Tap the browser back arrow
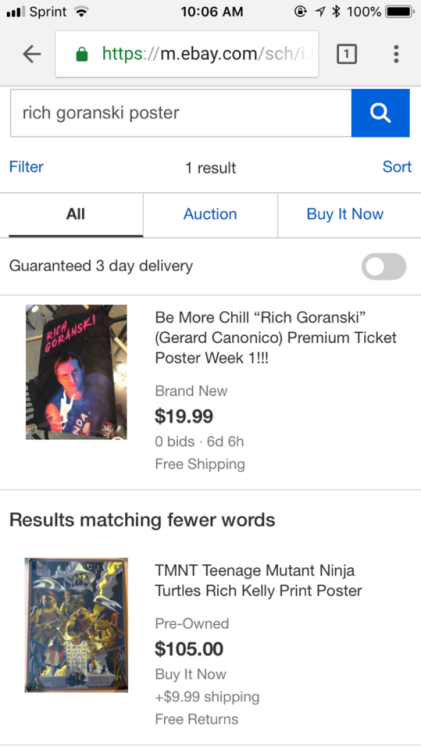This screenshot has width=421, height=750. point(32,54)
